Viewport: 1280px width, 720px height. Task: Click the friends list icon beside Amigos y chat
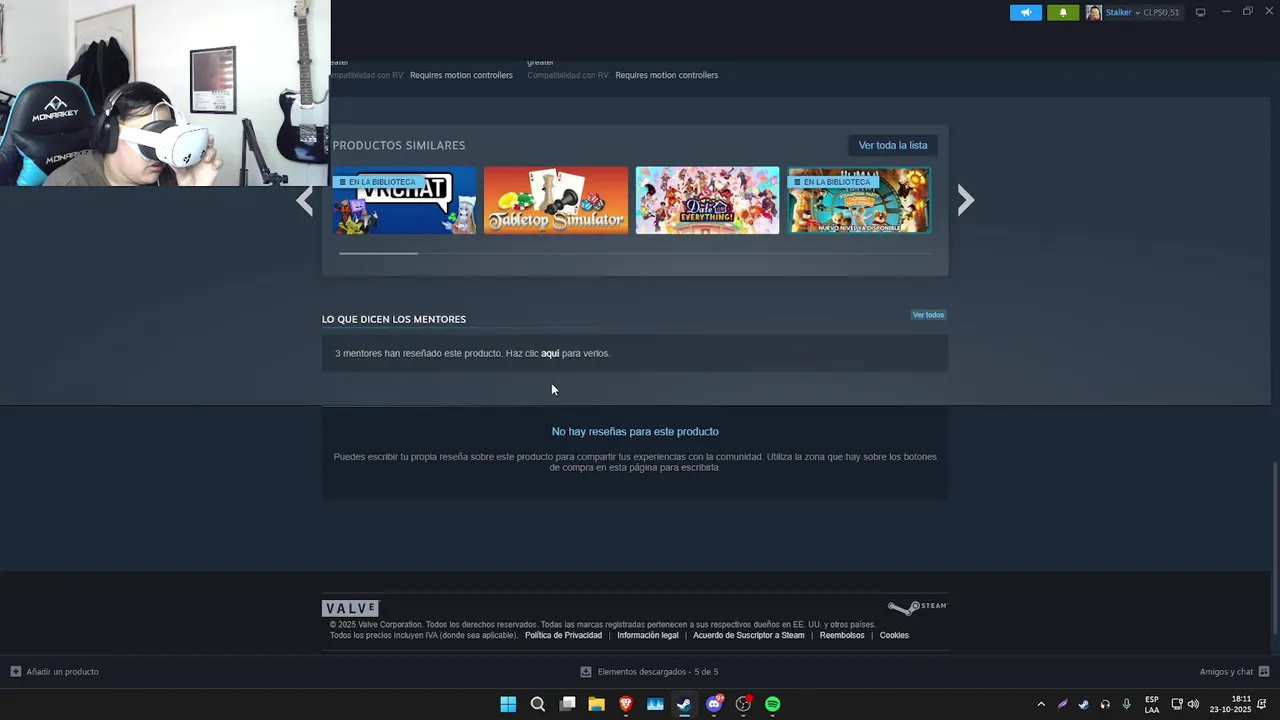[1264, 672]
